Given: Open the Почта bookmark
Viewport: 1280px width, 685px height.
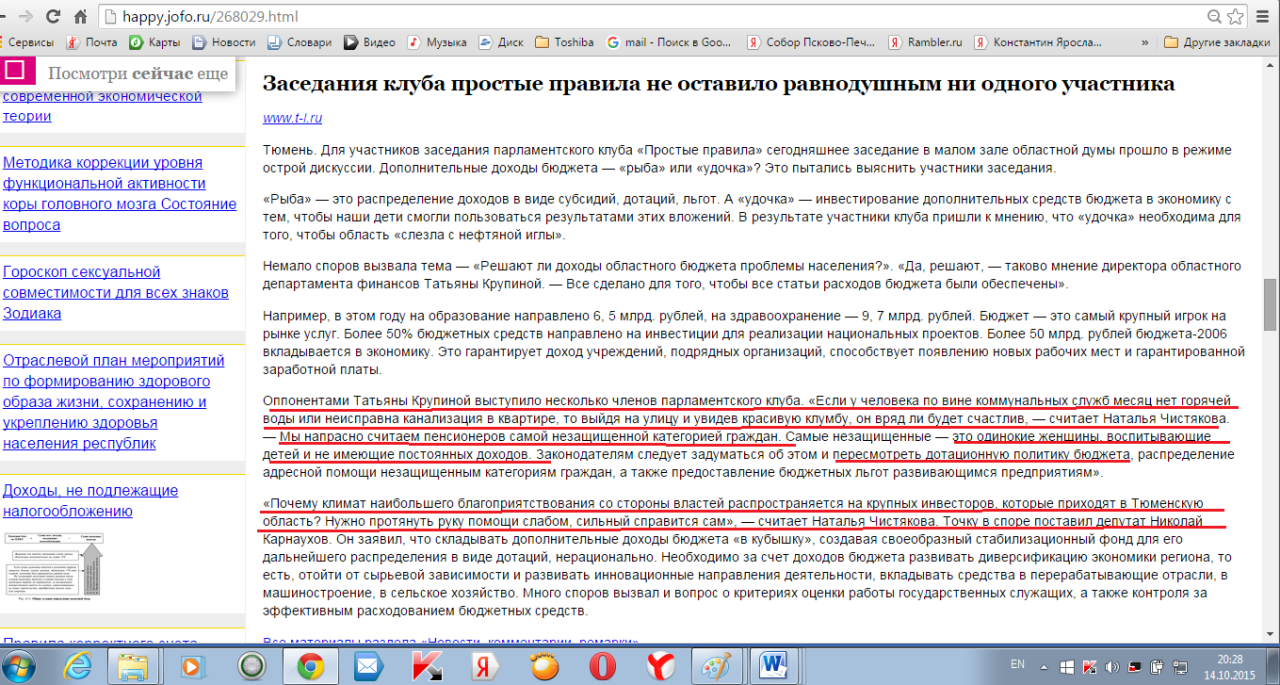Looking at the screenshot, I should 92,43.
